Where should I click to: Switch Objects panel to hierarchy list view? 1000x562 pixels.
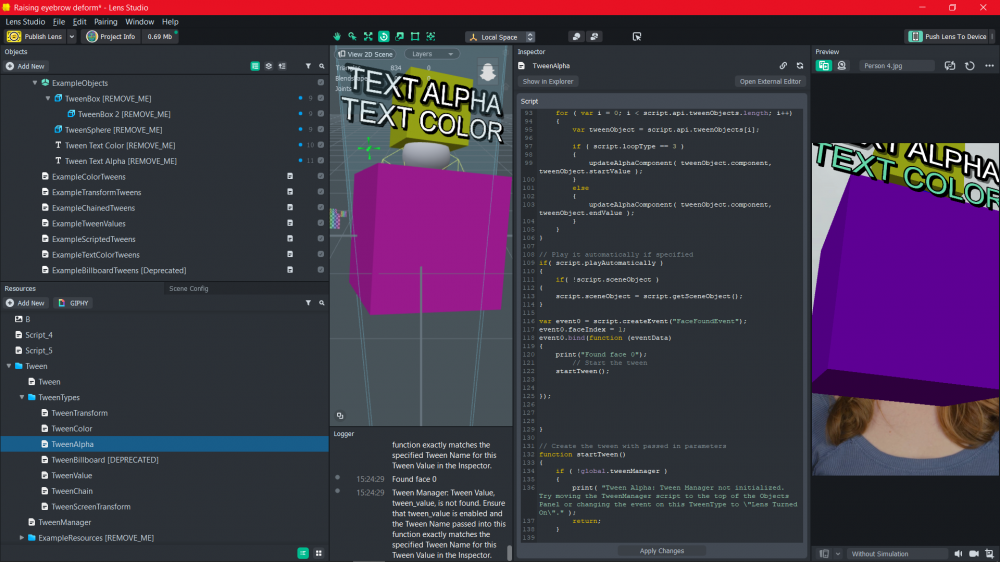coord(255,66)
